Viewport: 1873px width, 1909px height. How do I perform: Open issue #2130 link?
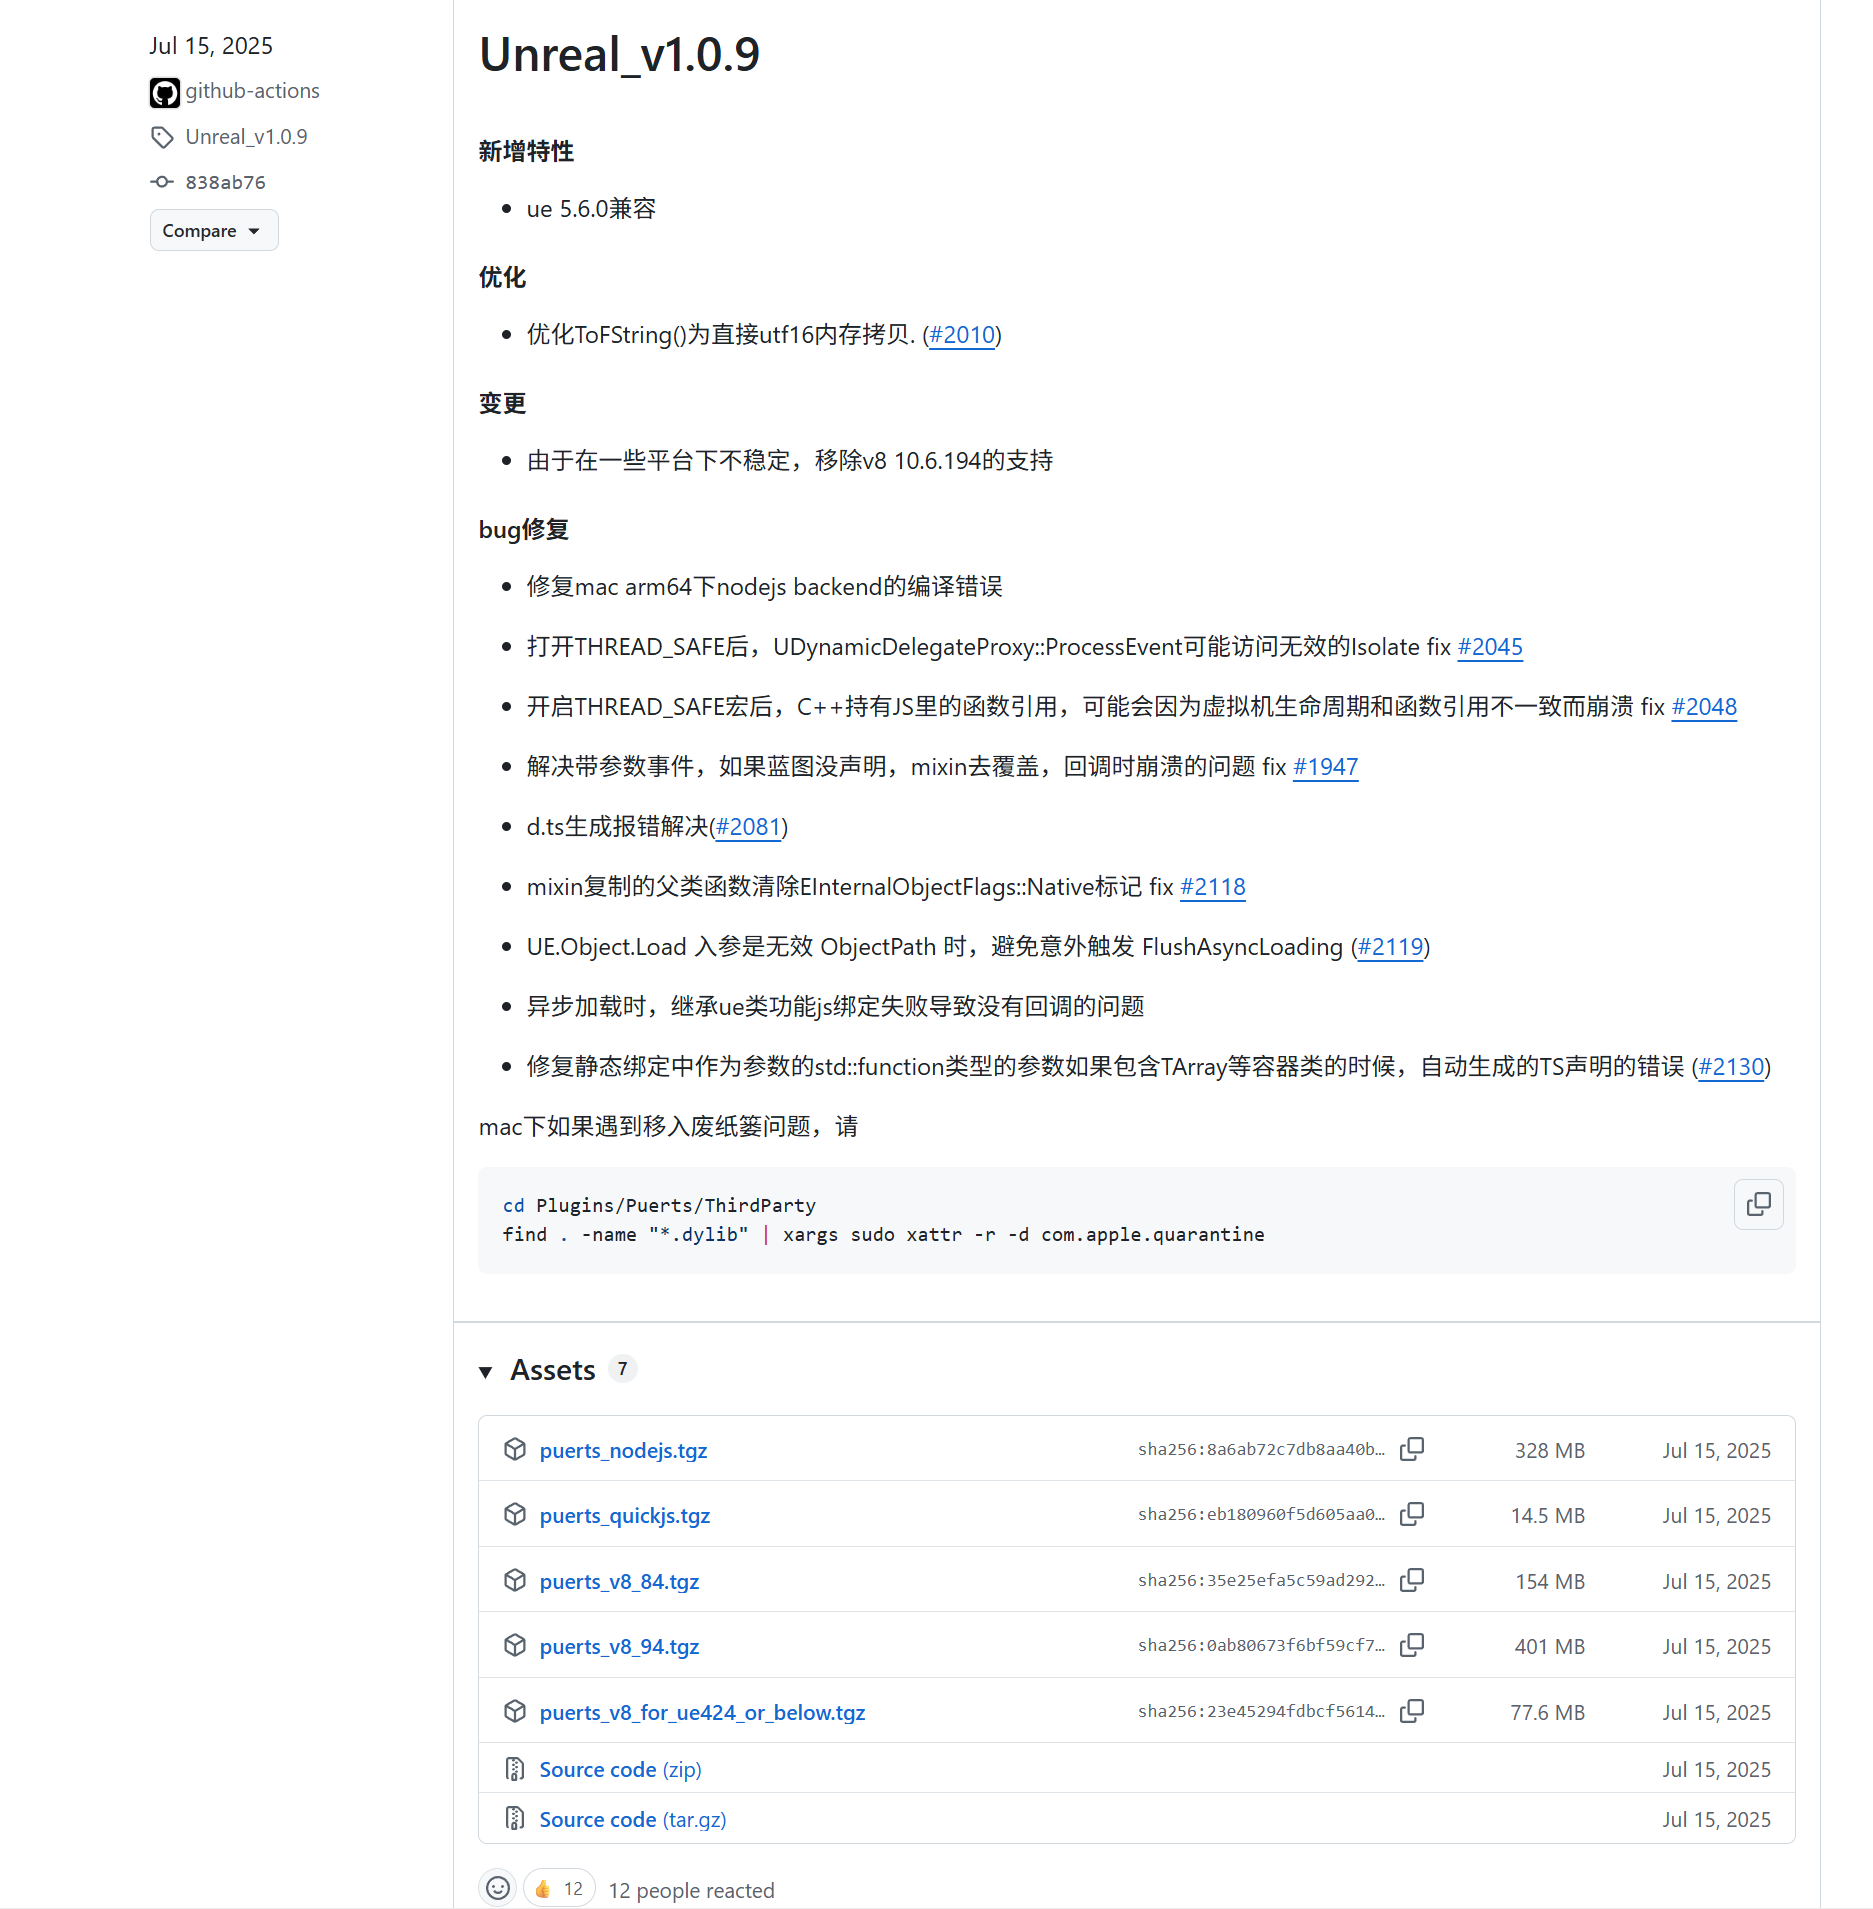point(1731,1067)
